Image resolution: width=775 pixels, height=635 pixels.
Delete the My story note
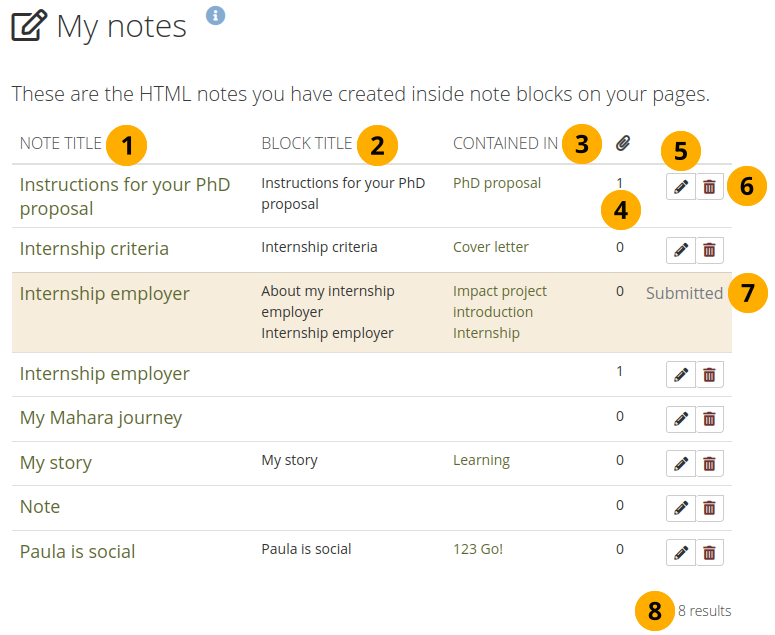click(709, 464)
